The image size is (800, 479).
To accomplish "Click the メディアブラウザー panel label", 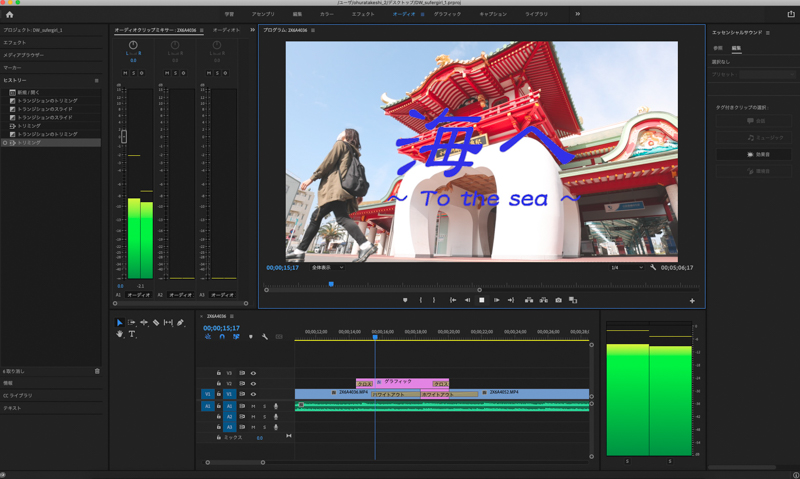I will pos(24,55).
